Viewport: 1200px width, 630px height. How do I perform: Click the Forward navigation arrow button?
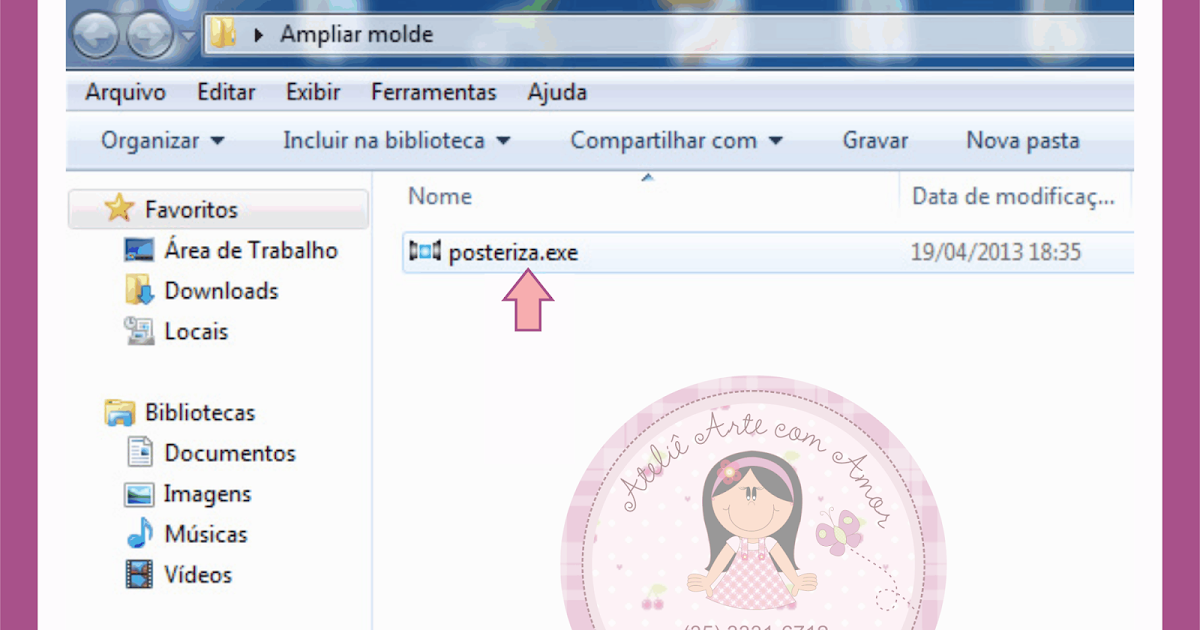pos(149,37)
